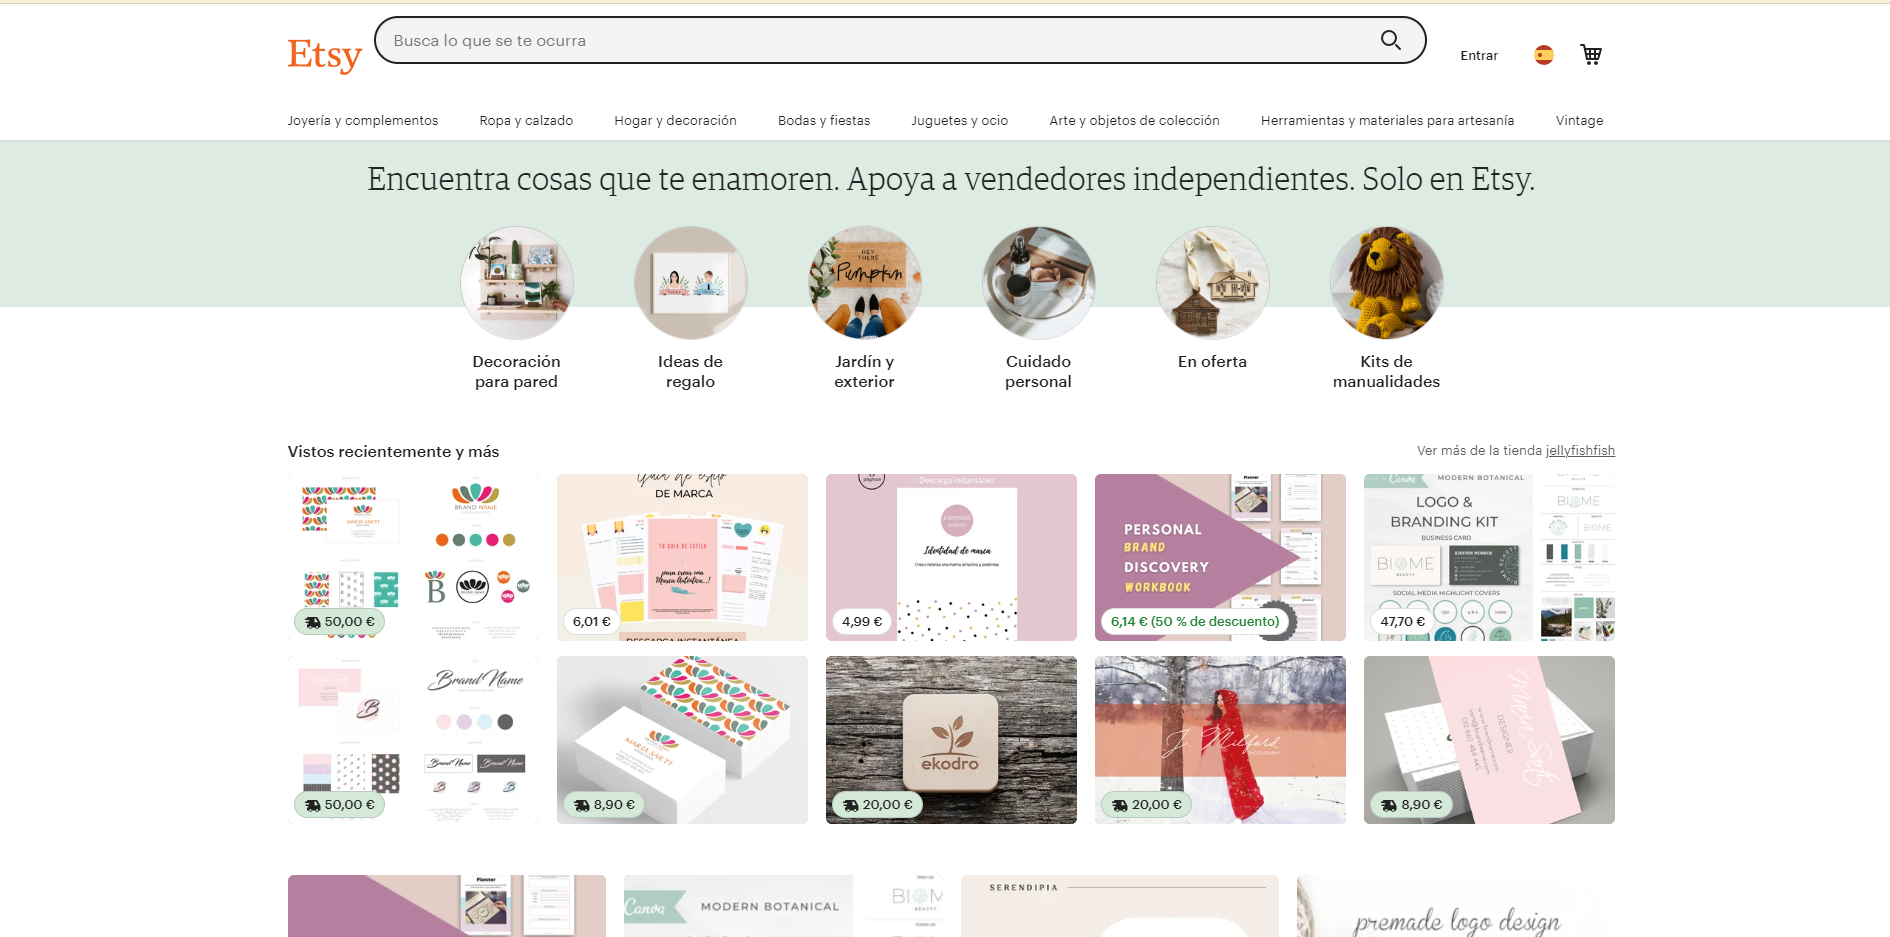Select the Jardín y exterior category image
Image resolution: width=1890 pixels, height=937 pixels.
pos(865,284)
